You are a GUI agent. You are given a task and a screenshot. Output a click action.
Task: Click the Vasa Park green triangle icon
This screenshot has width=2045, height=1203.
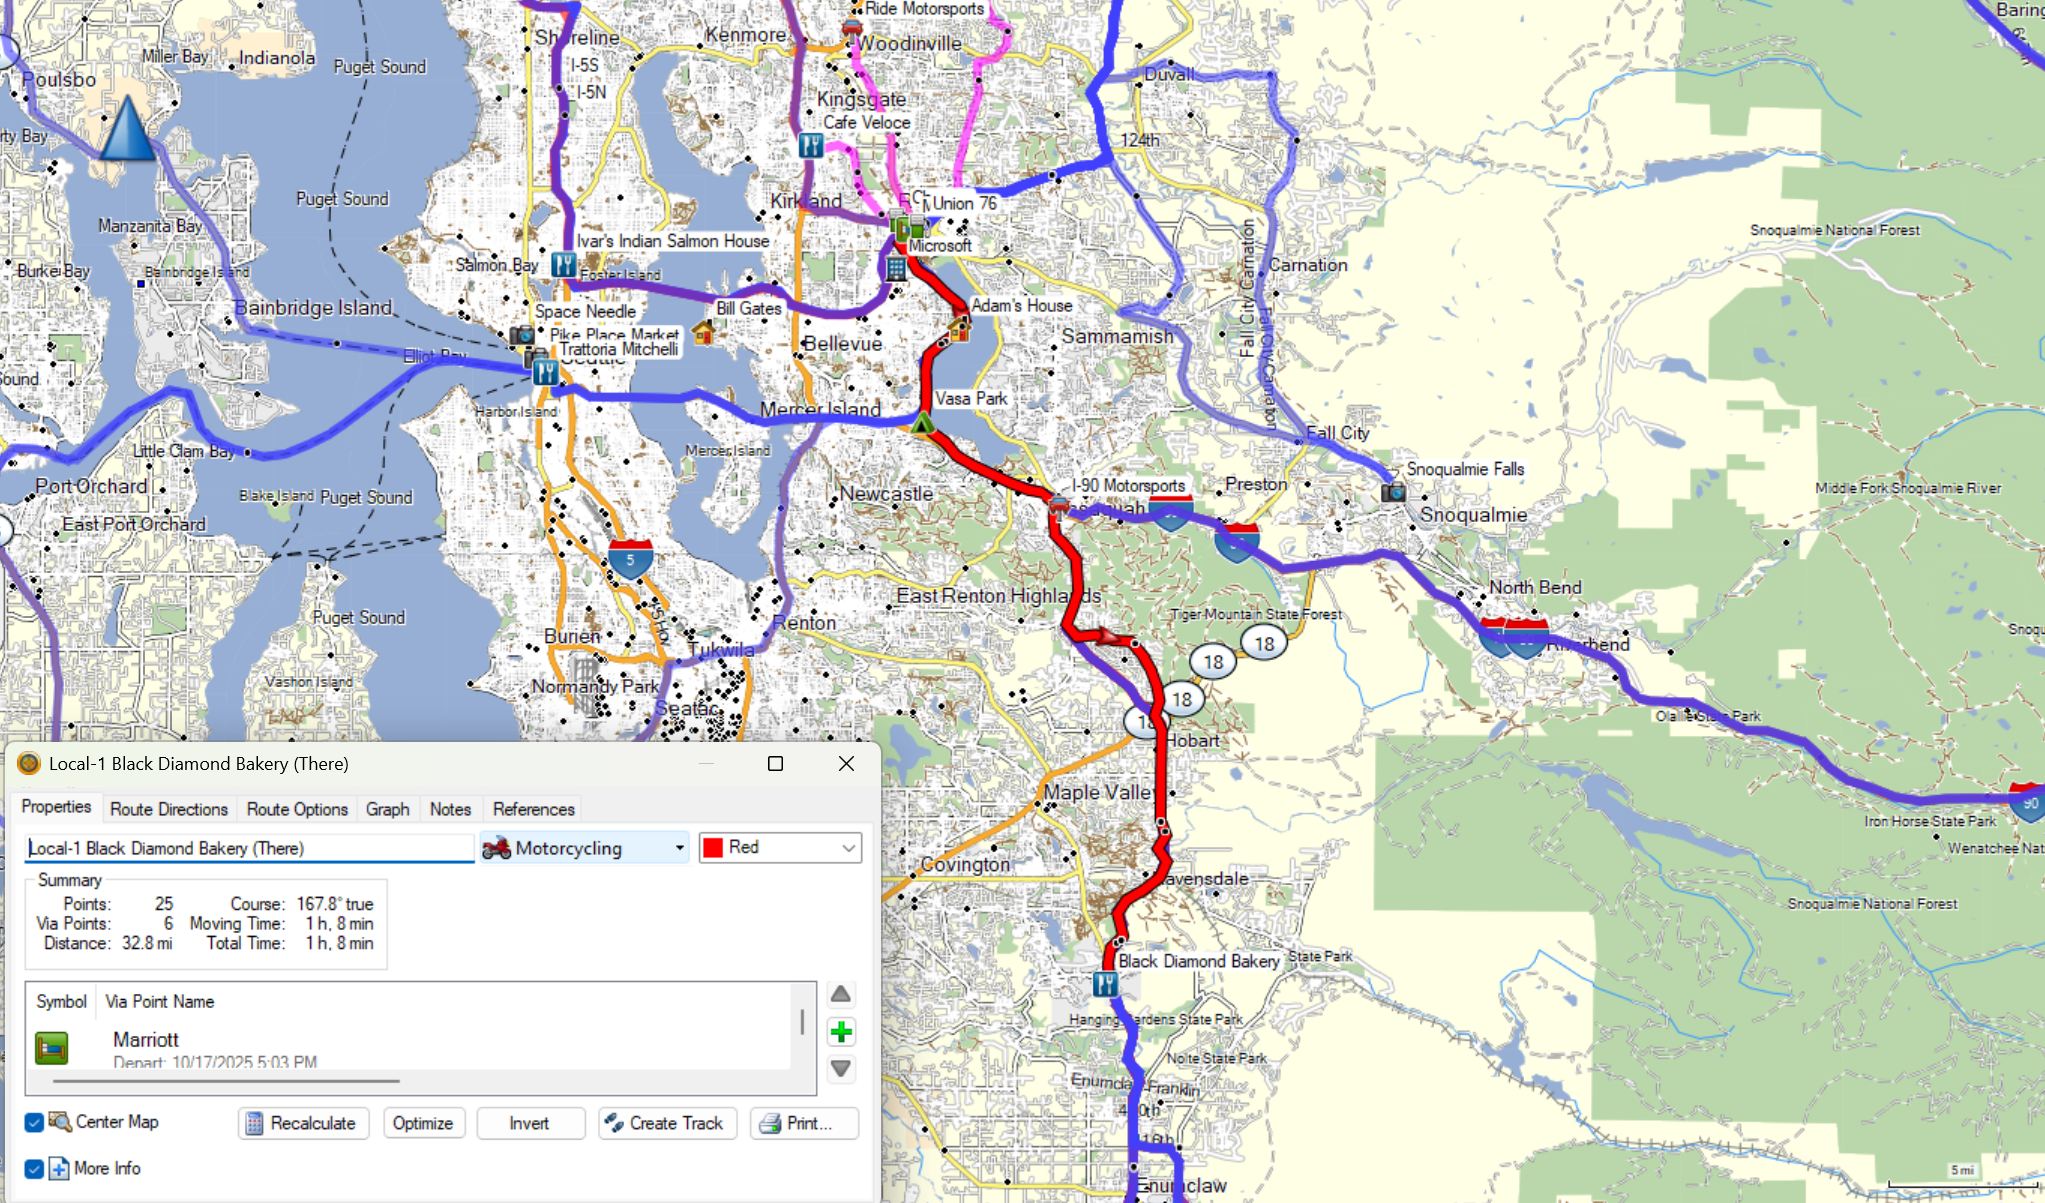(x=923, y=424)
